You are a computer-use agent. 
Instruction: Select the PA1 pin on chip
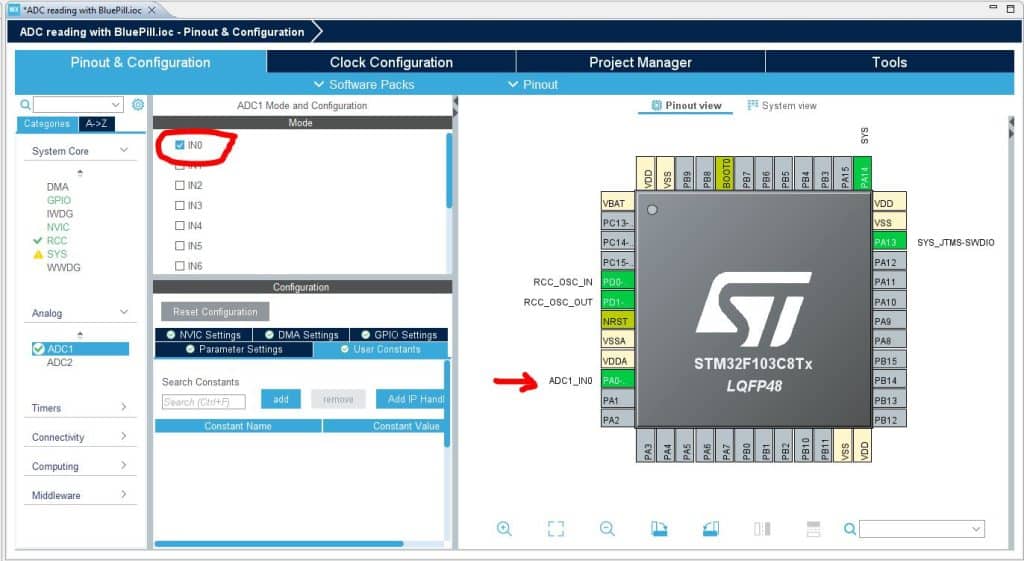pos(617,400)
